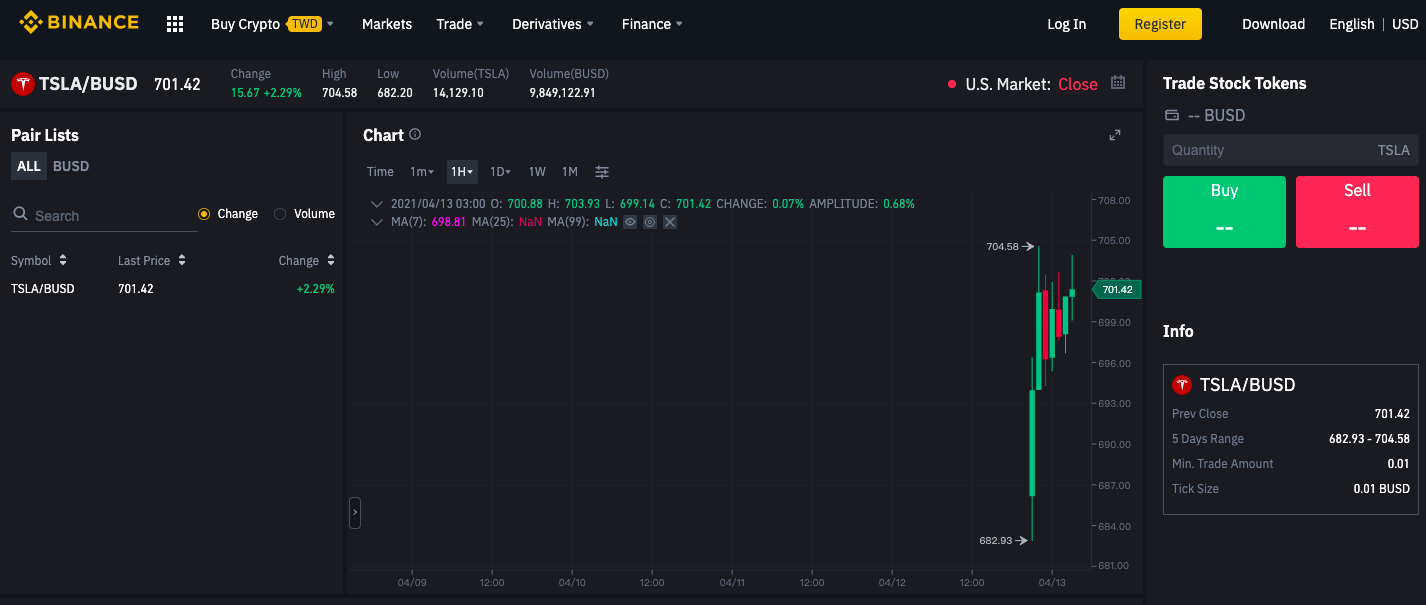Toggle MA indicator visibility with eye icon

coord(630,222)
